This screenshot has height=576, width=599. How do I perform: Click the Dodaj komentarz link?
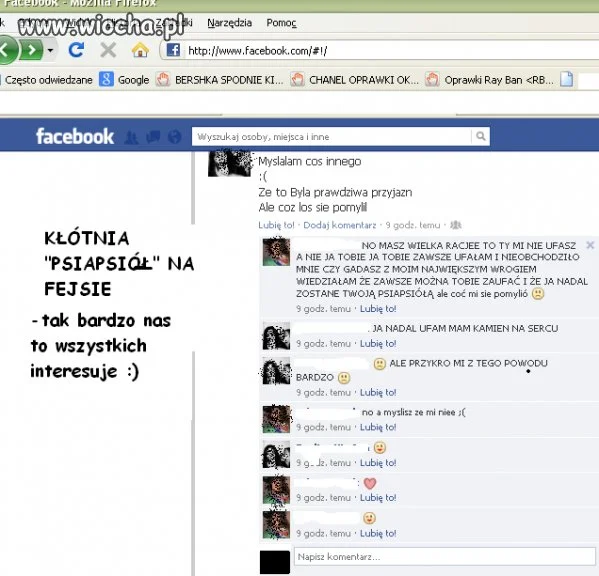(x=340, y=225)
